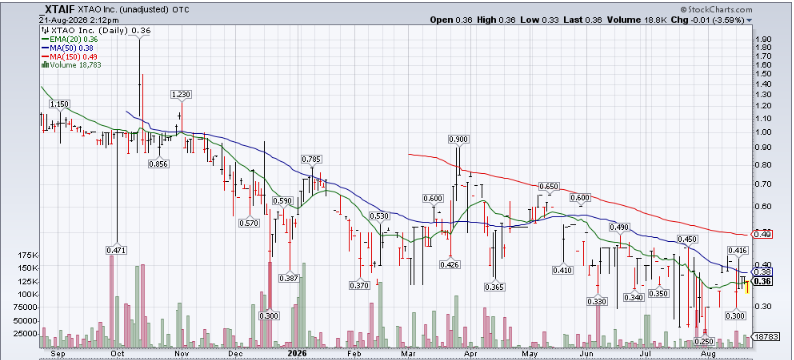Click the StockCharts.com copyright text
This screenshot has height=360, width=794.
716,10
